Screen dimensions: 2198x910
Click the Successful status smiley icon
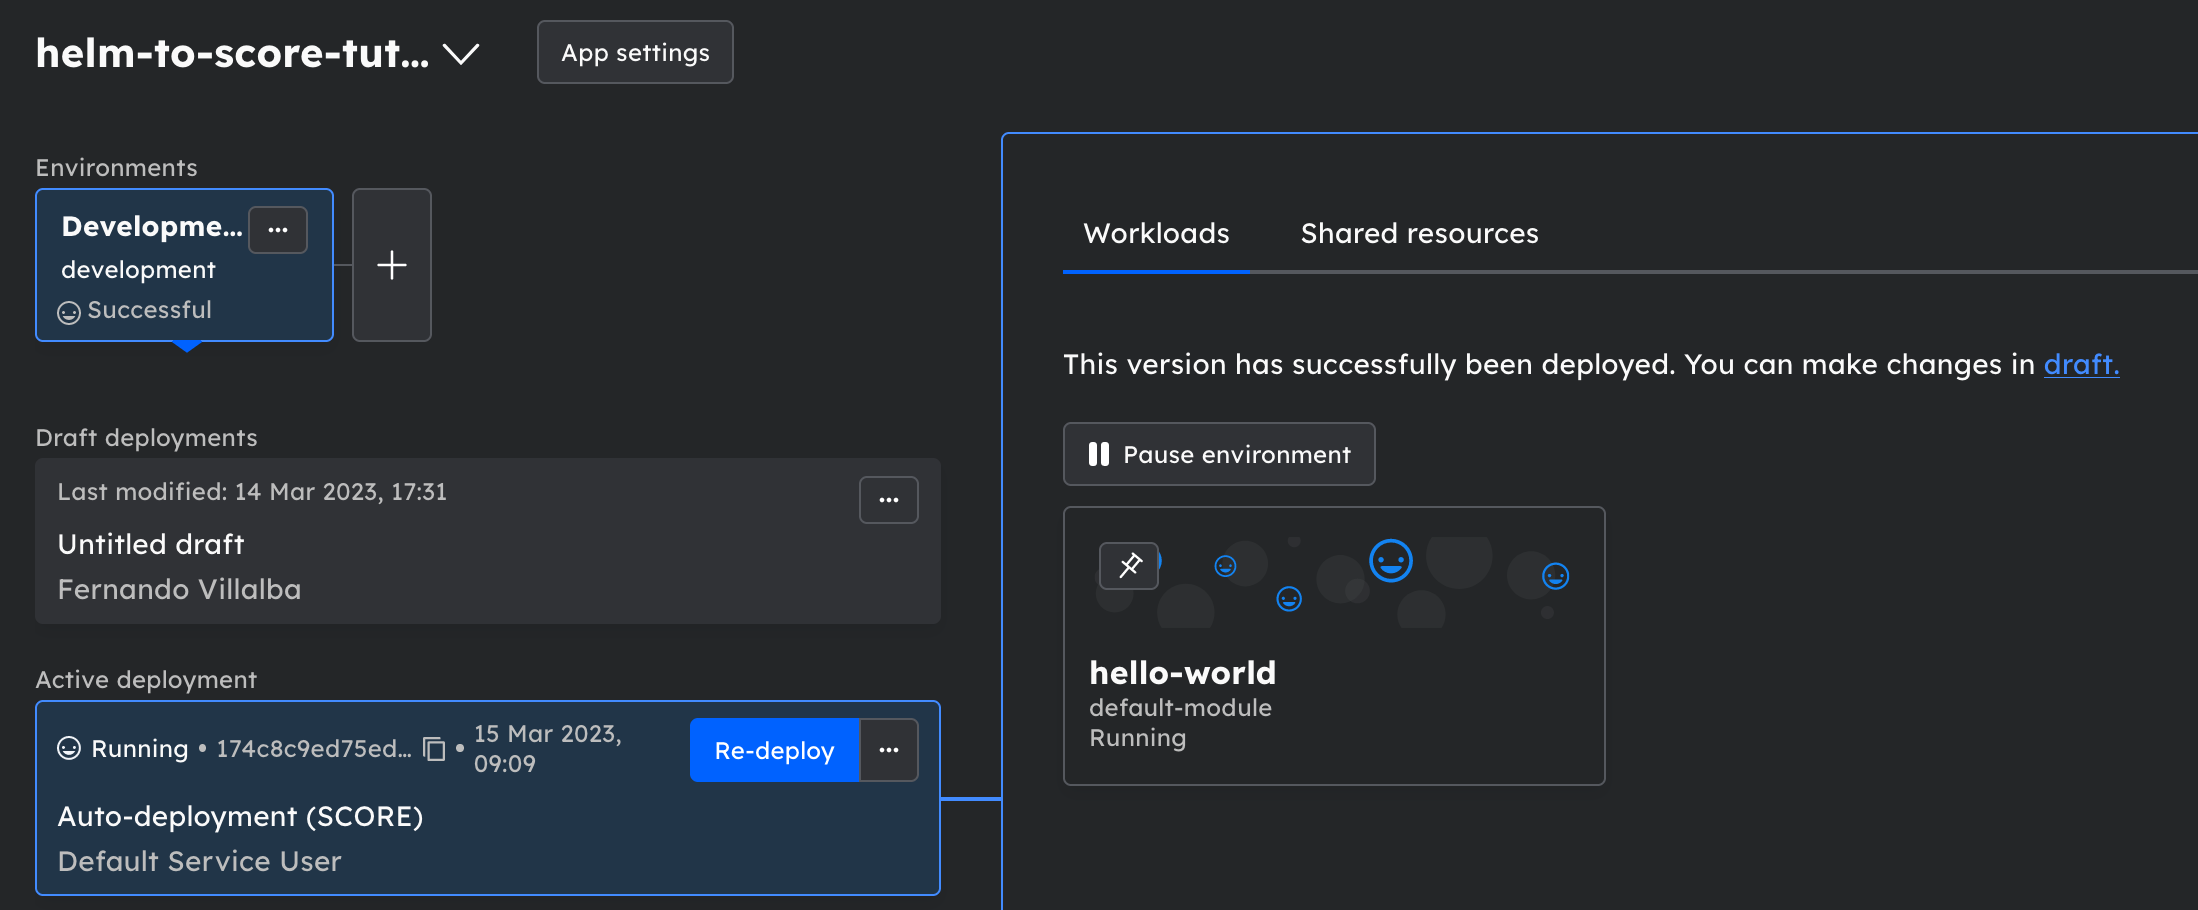pos(69,312)
